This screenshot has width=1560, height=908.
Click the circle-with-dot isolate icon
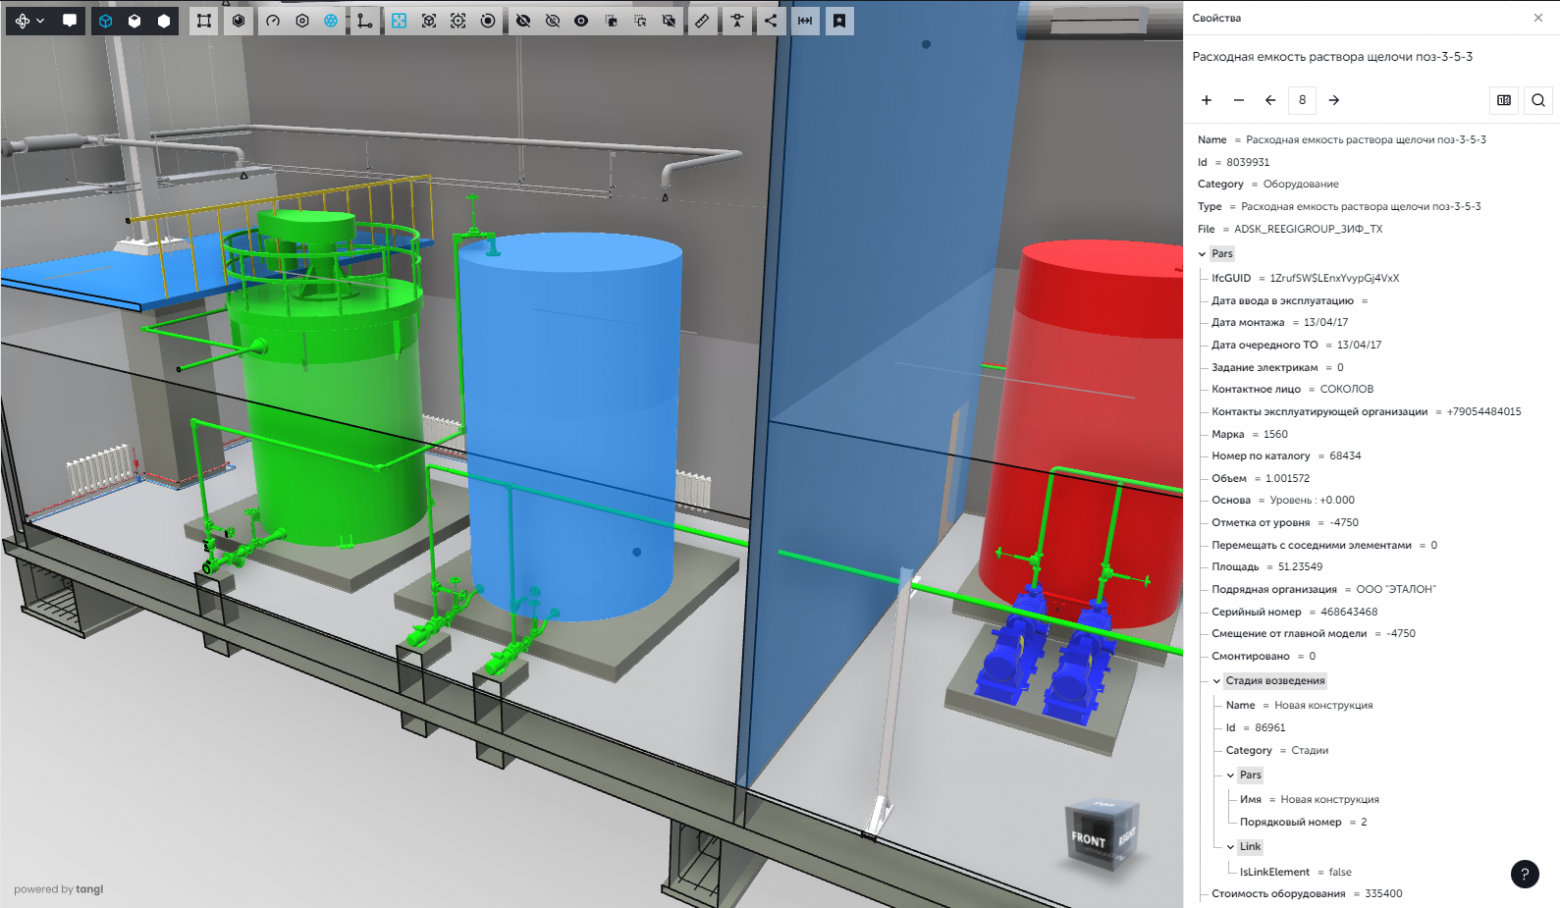488,20
